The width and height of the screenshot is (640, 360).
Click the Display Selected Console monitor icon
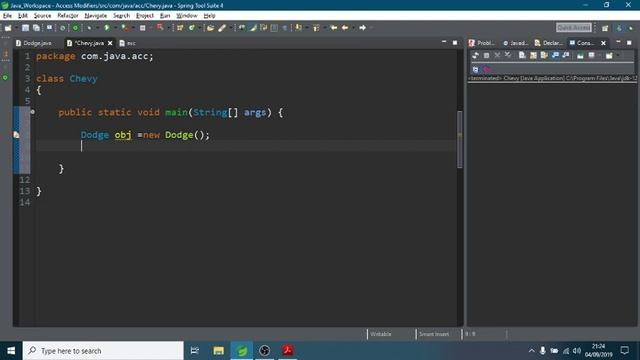tap(591, 55)
